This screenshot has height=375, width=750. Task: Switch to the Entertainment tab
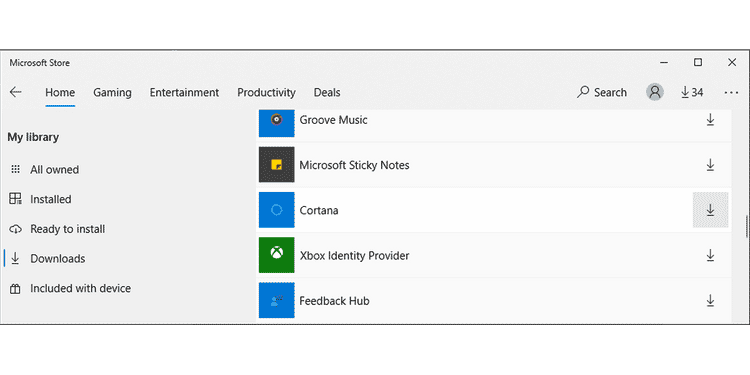pos(184,93)
